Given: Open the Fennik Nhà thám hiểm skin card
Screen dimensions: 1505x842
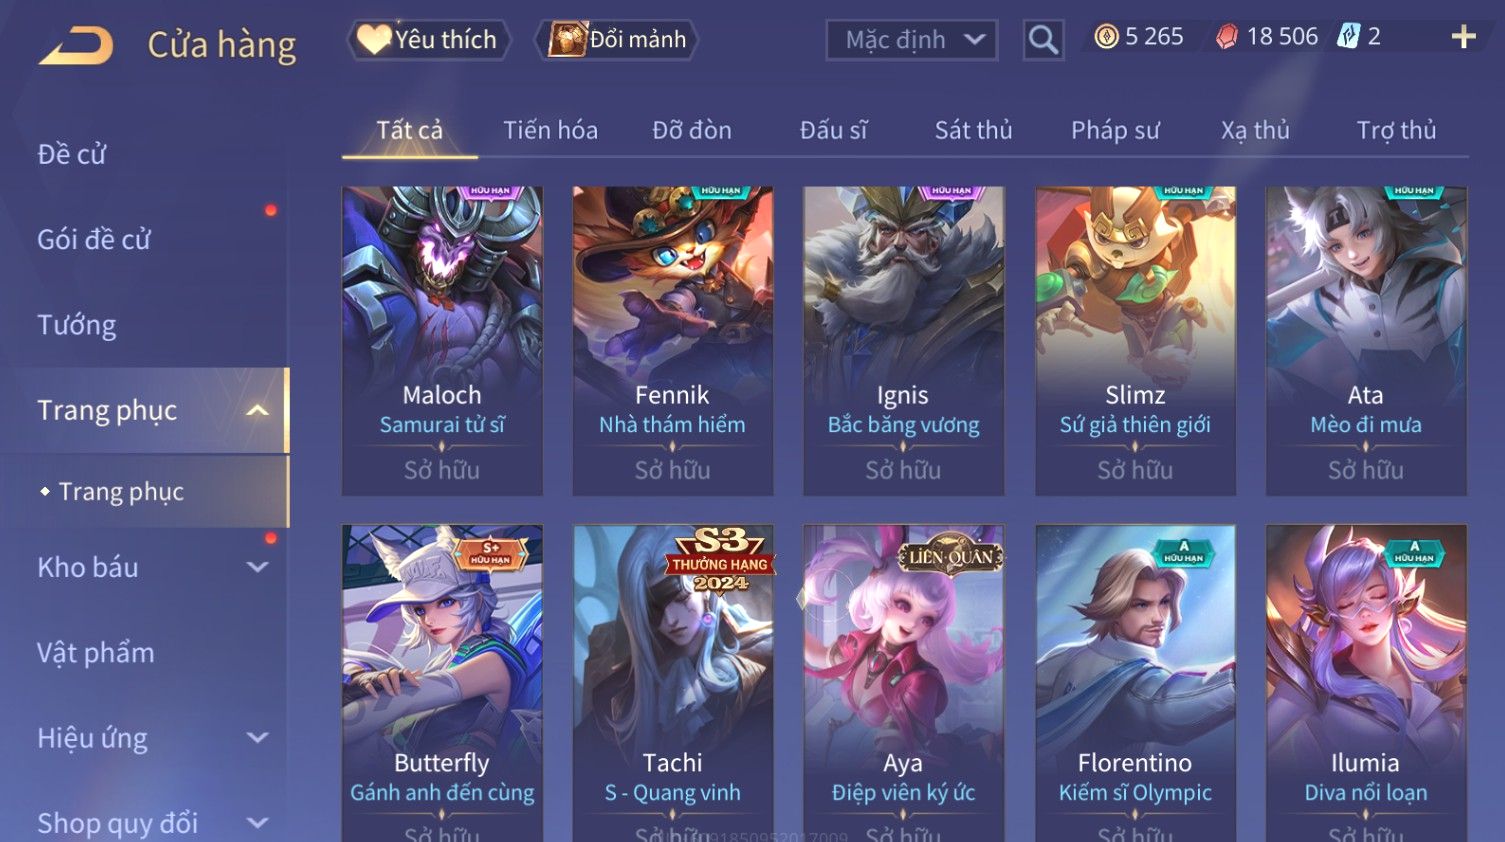Looking at the screenshot, I should point(673,341).
